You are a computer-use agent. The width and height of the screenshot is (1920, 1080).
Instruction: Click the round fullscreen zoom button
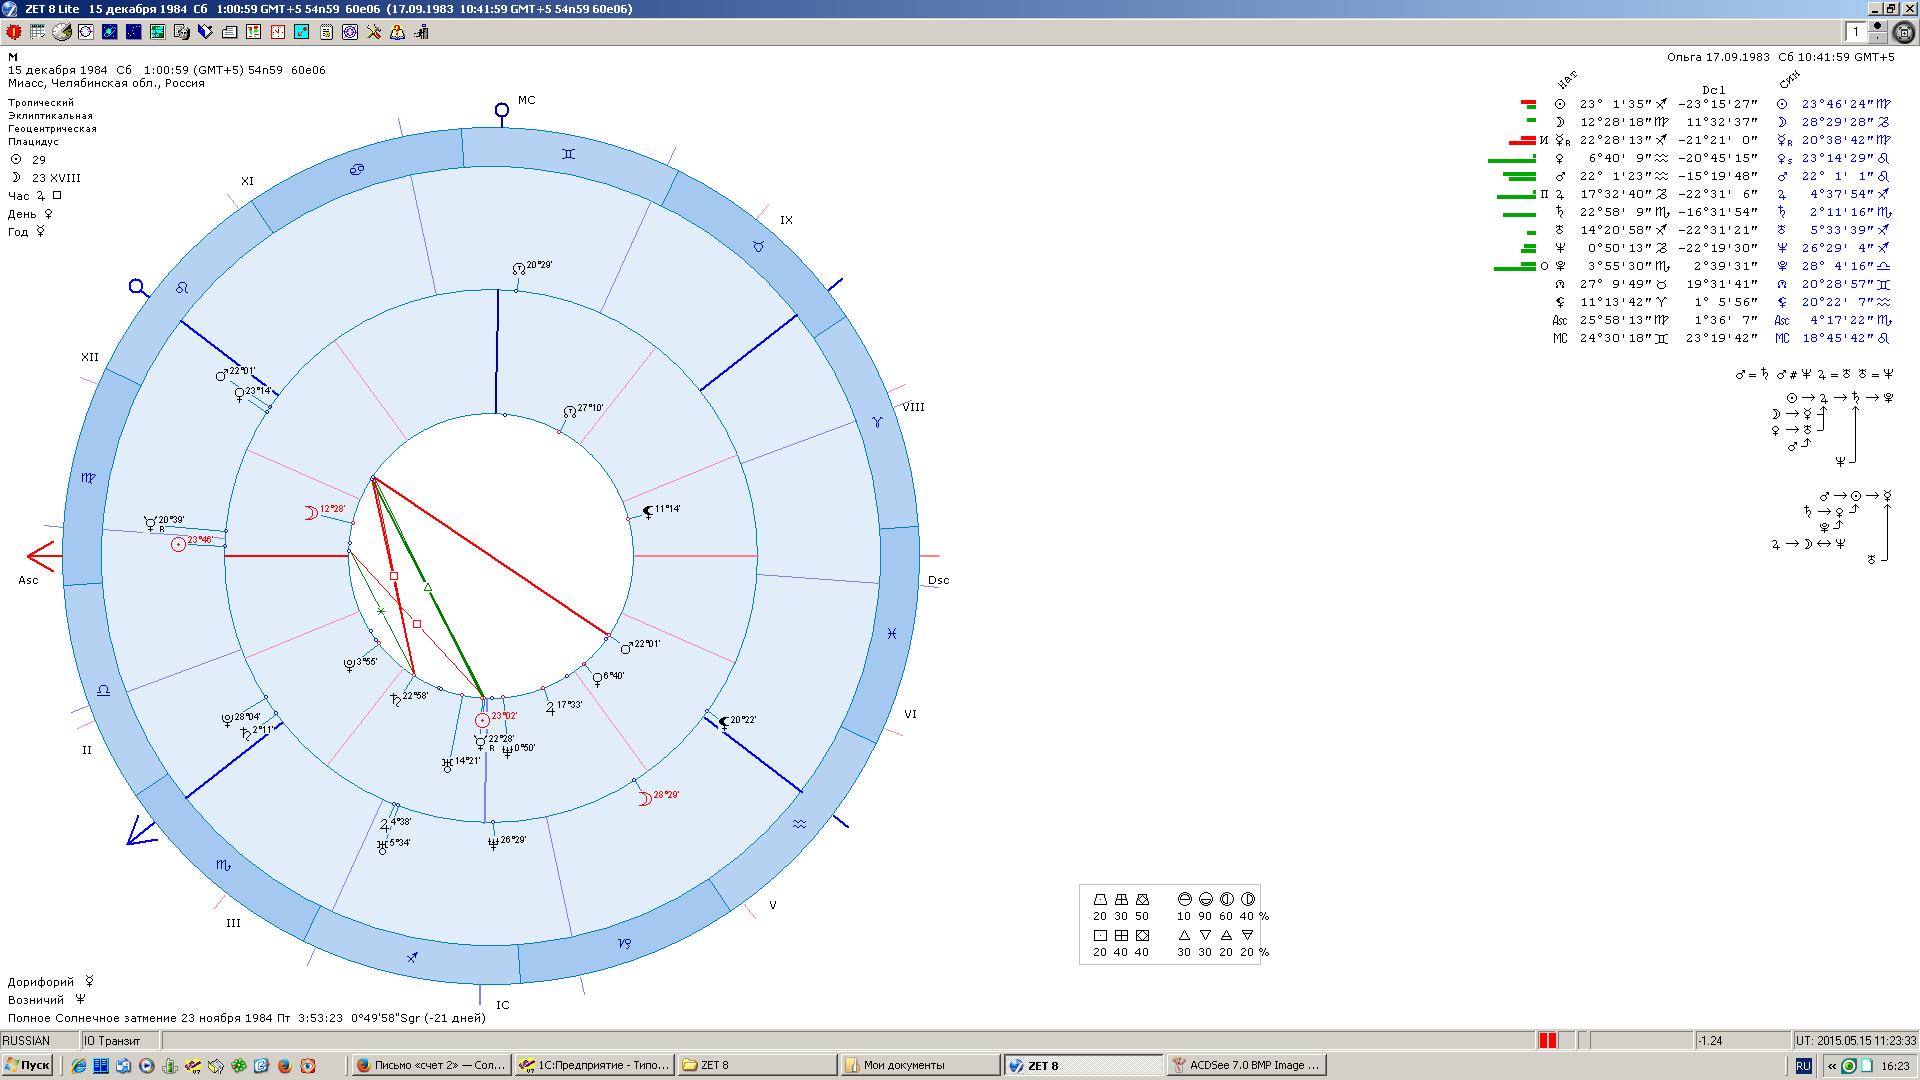(1904, 32)
